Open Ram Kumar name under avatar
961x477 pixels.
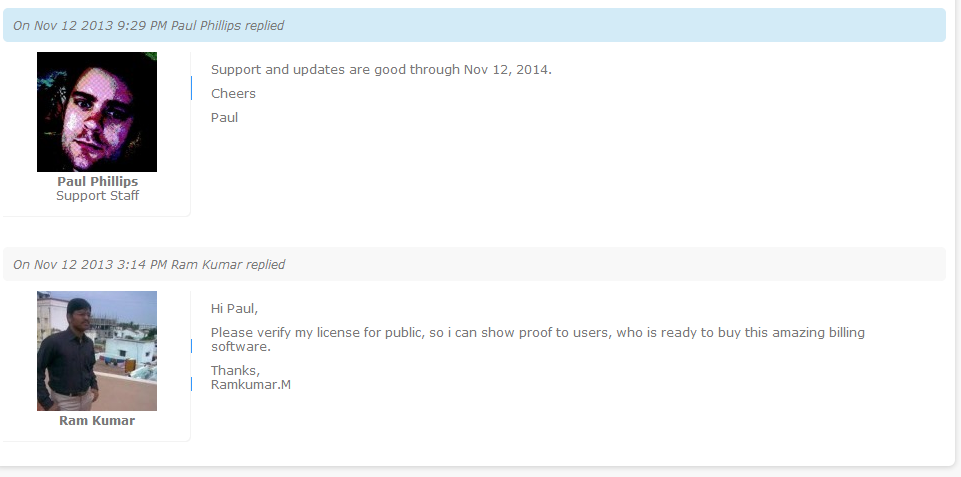click(x=97, y=421)
